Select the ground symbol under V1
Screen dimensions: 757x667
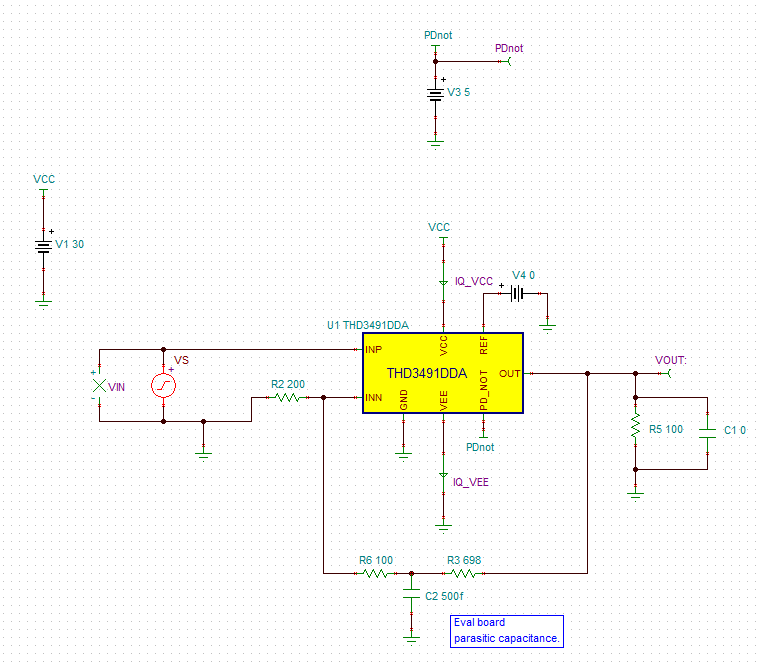tap(43, 304)
